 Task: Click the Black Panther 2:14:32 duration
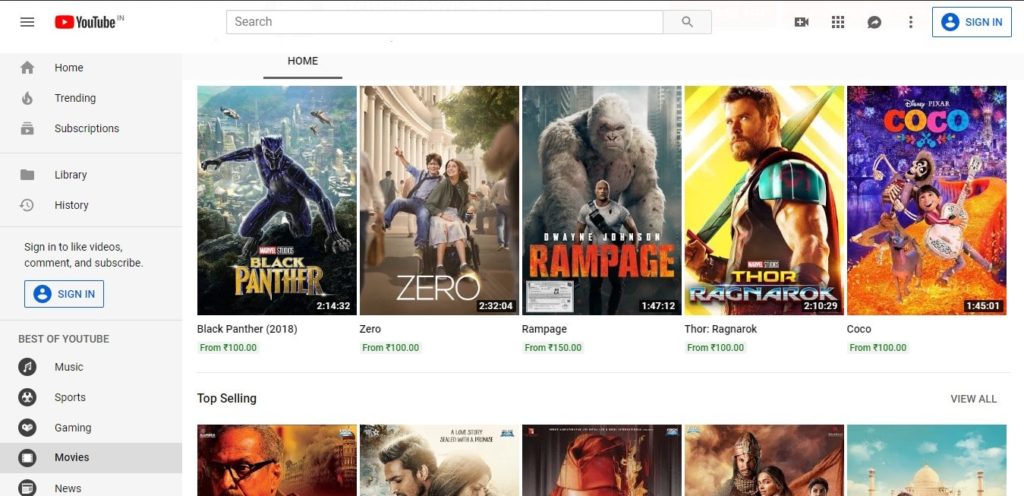point(333,305)
